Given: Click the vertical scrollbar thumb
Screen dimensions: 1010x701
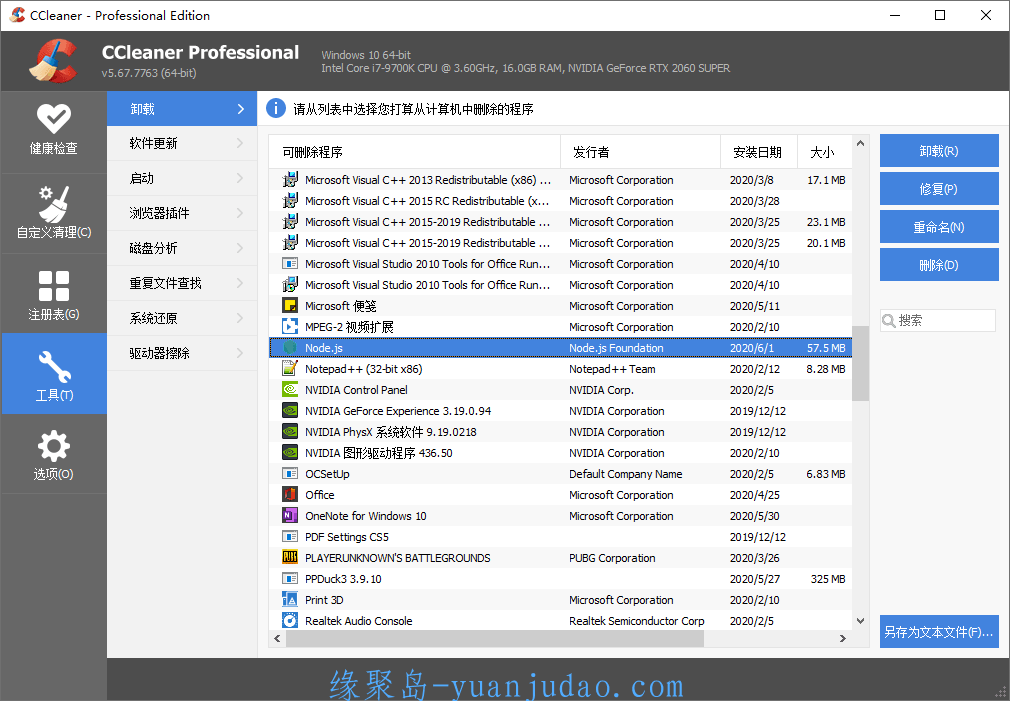Looking at the screenshot, I should 861,363.
